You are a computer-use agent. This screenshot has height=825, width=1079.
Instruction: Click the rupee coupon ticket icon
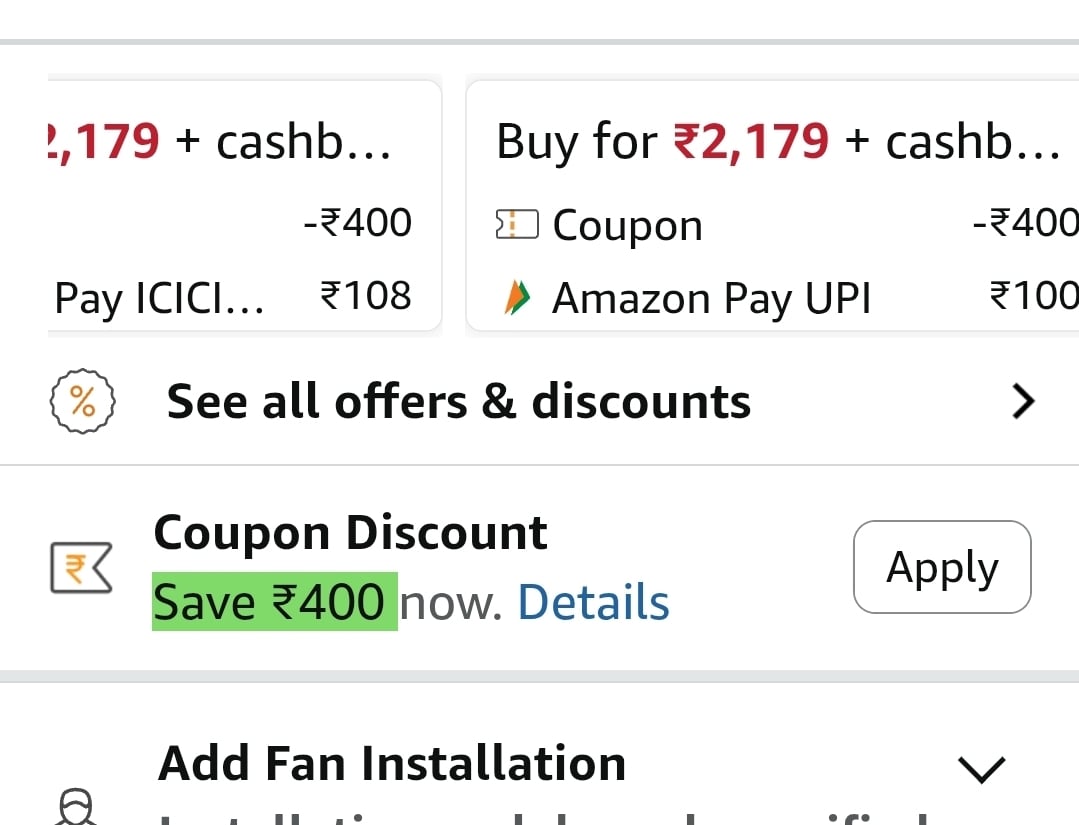tap(81, 568)
